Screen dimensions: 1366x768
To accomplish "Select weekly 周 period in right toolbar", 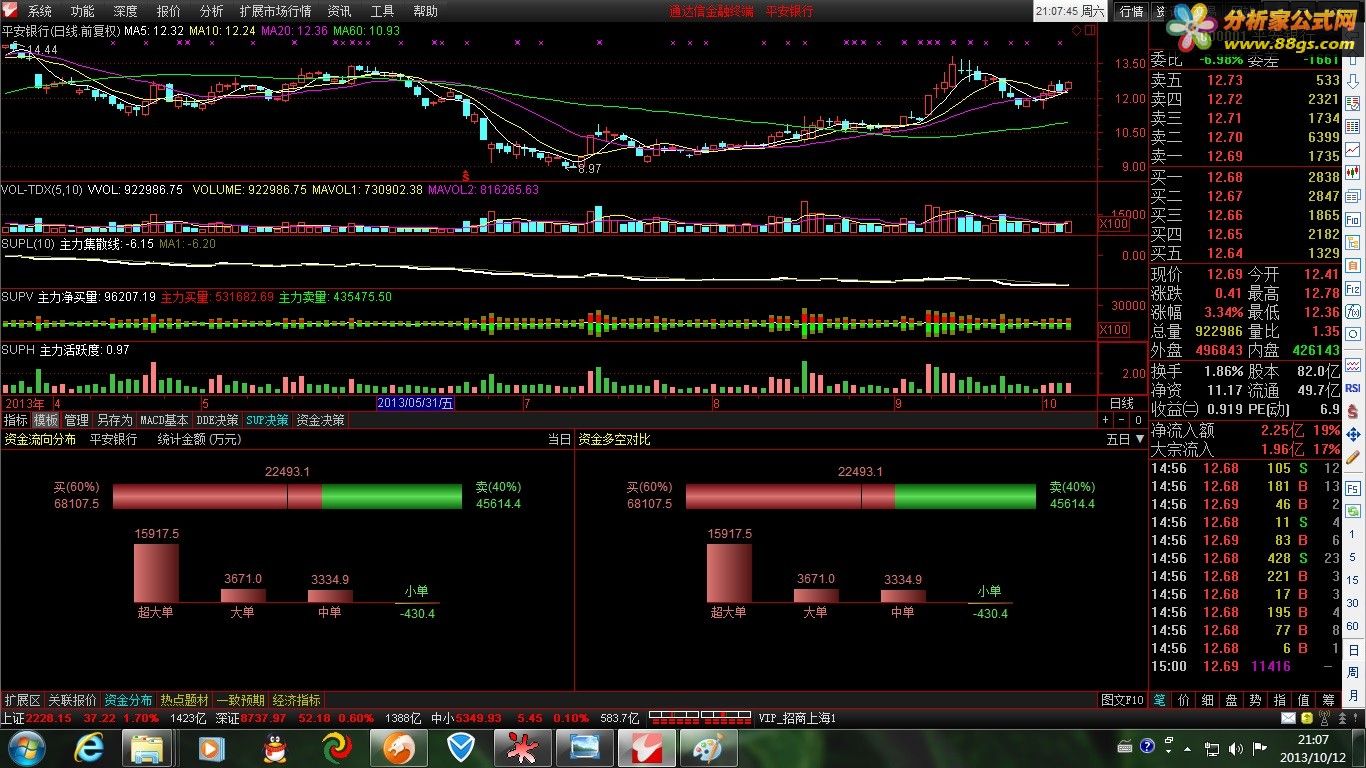I will point(1352,673).
